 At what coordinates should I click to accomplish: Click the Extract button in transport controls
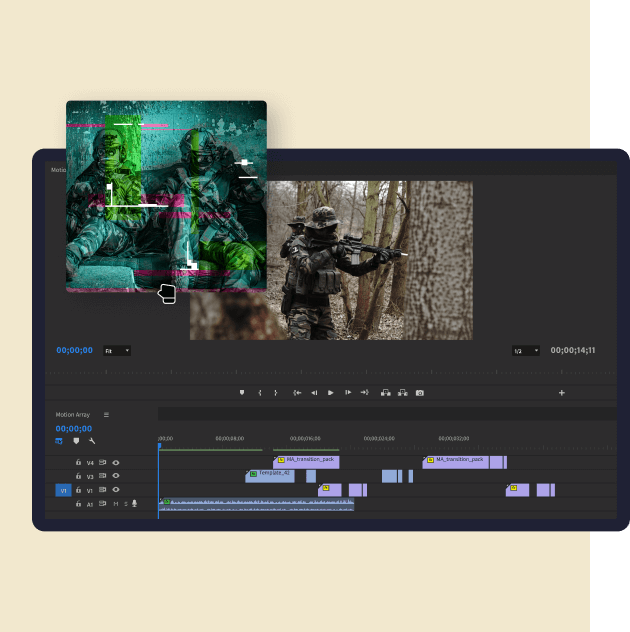(403, 393)
